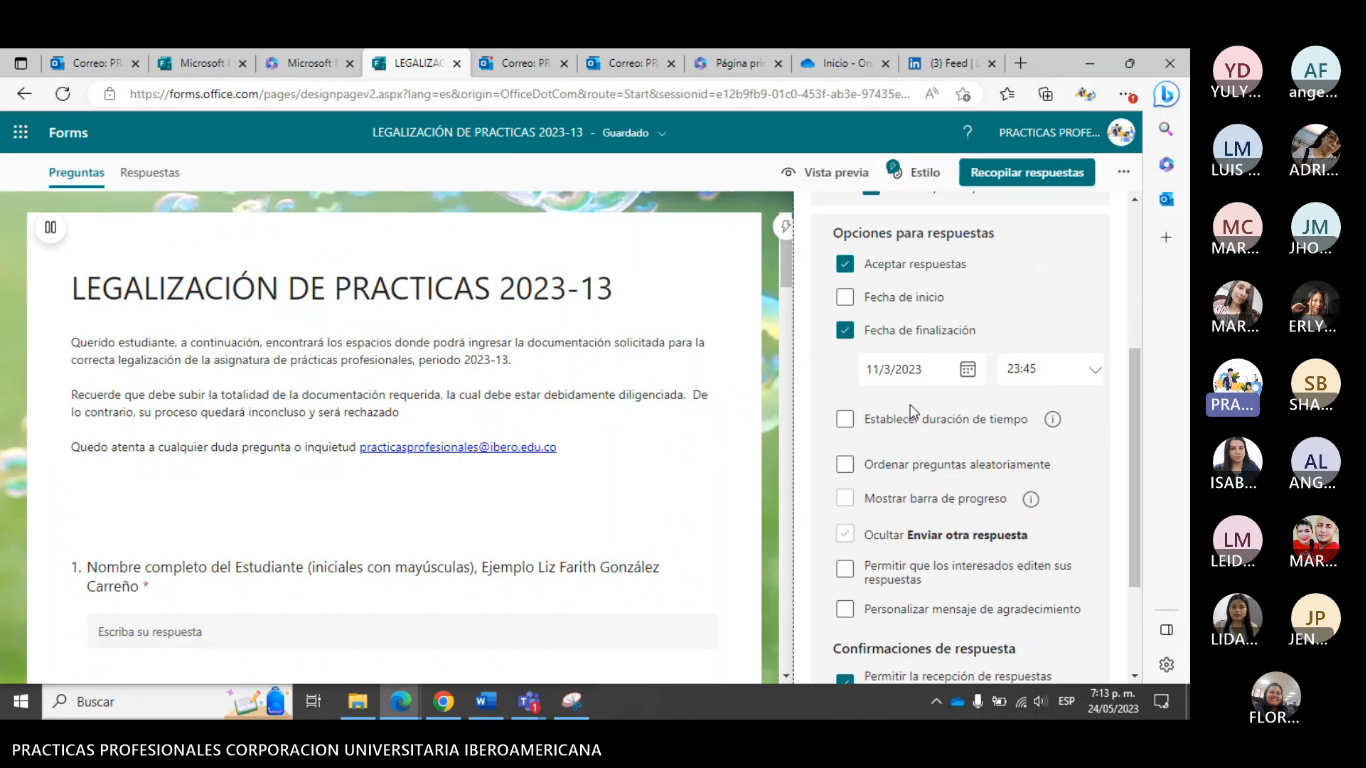Switch to the LinkedIn Feed browser tab
The image size is (1366, 768).
click(951, 63)
